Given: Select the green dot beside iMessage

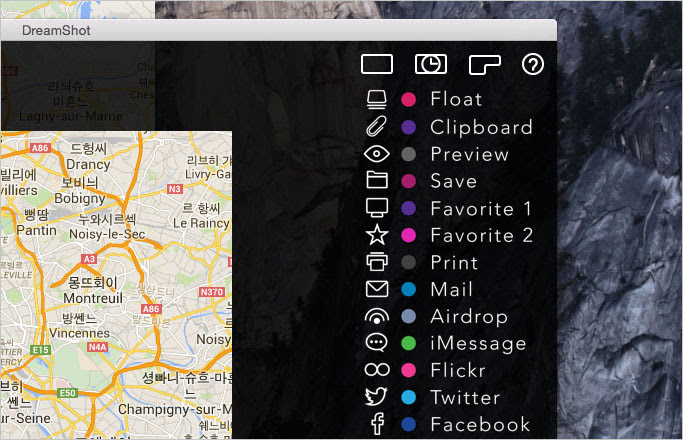Looking at the screenshot, I should (x=408, y=343).
